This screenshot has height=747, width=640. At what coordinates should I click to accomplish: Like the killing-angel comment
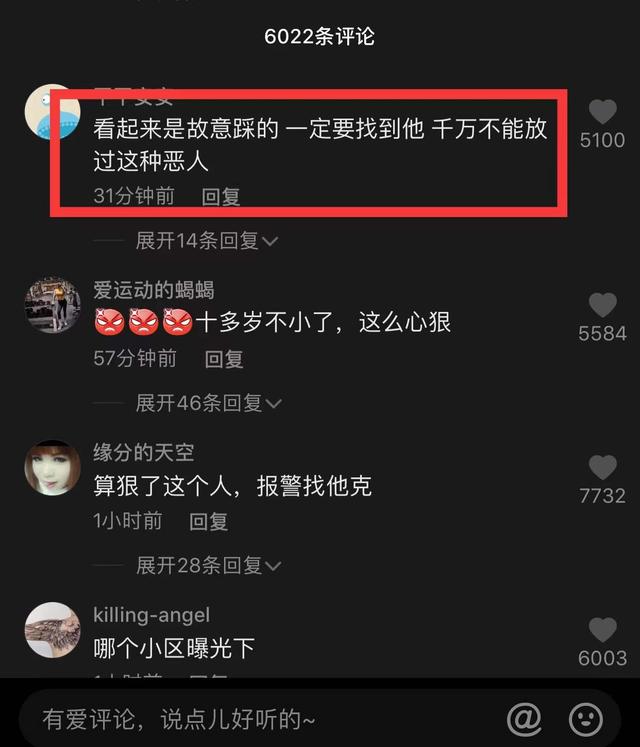[602, 630]
